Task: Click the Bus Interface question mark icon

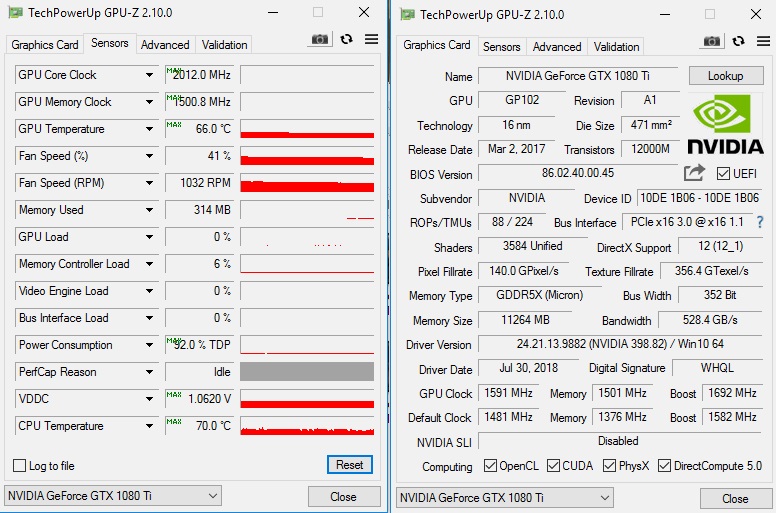Action: [760, 222]
